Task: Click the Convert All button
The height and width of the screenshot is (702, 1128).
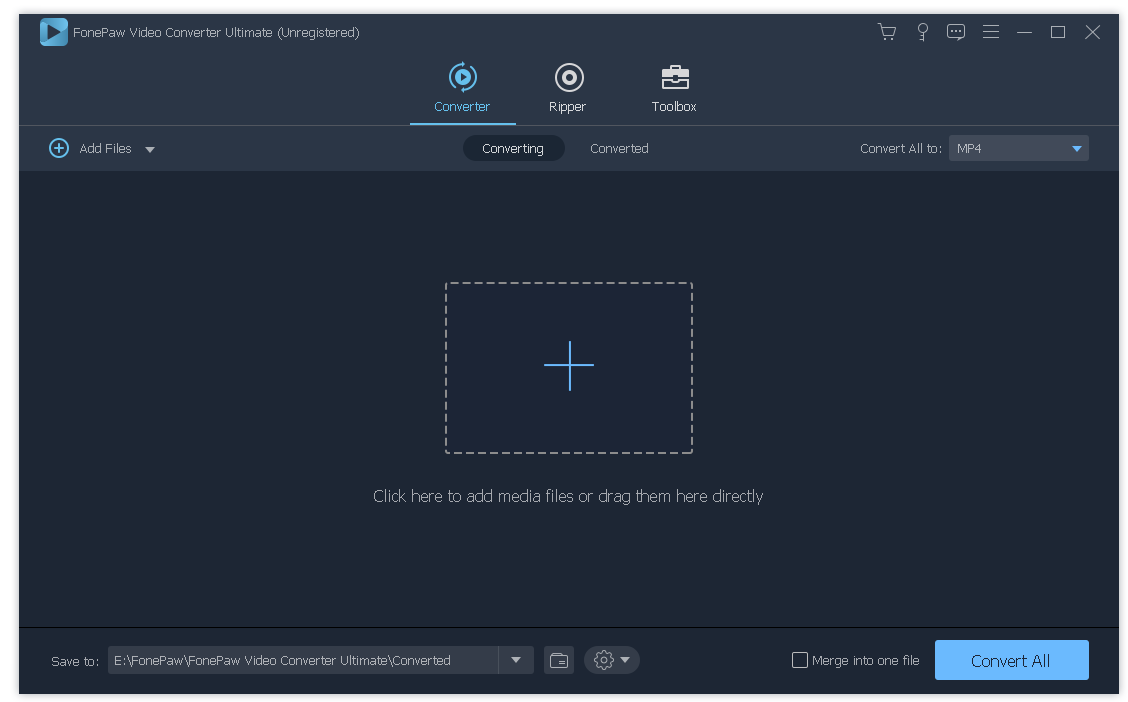Action: [x=1011, y=660]
